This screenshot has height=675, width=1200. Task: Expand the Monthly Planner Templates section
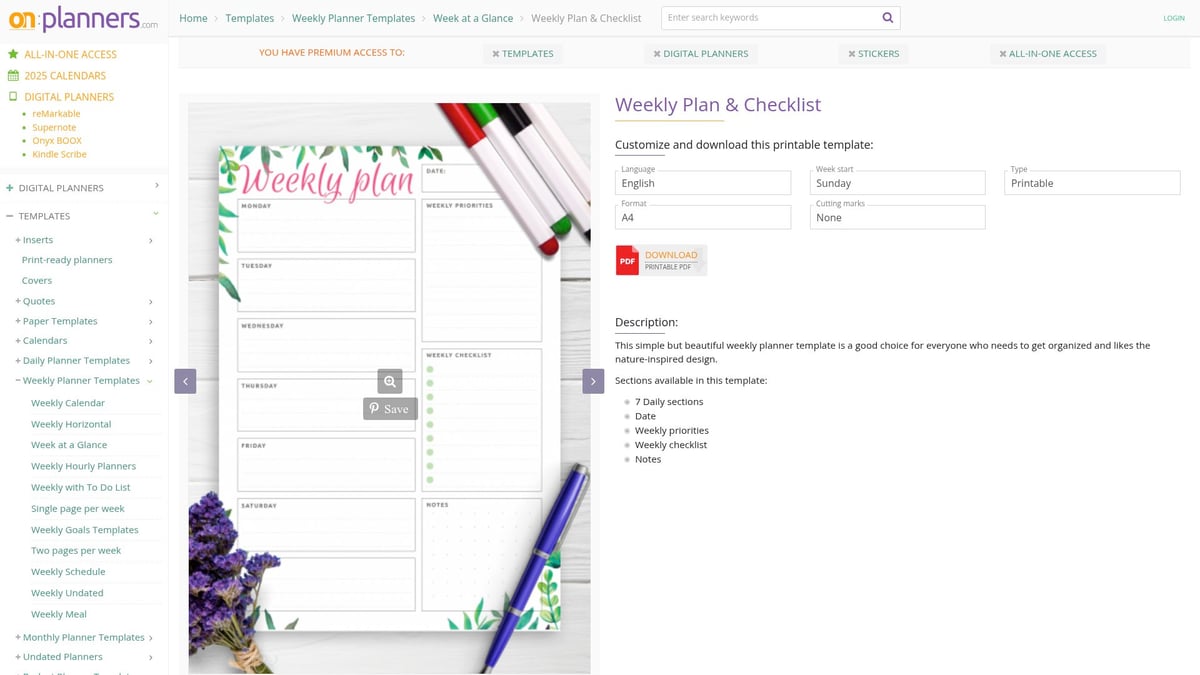click(84, 637)
